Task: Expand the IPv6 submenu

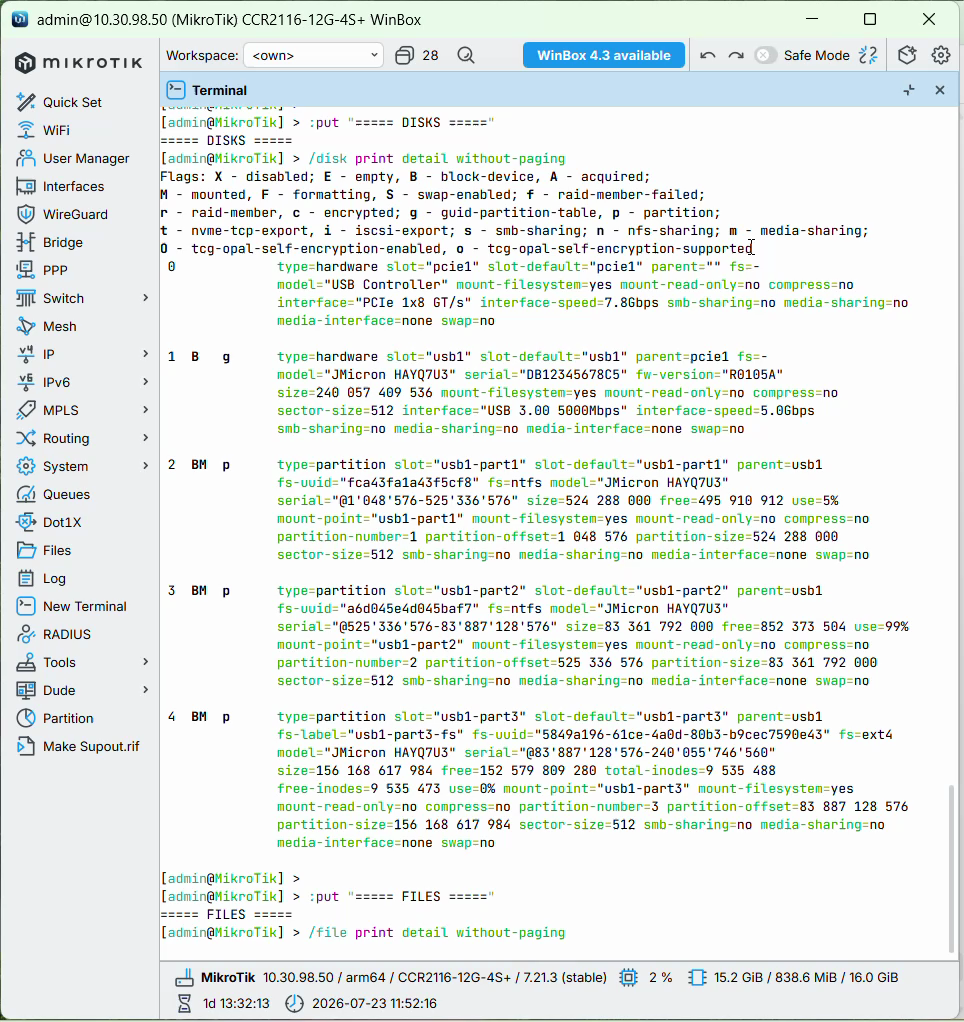Action: pyautogui.click(x=146, y=382)
